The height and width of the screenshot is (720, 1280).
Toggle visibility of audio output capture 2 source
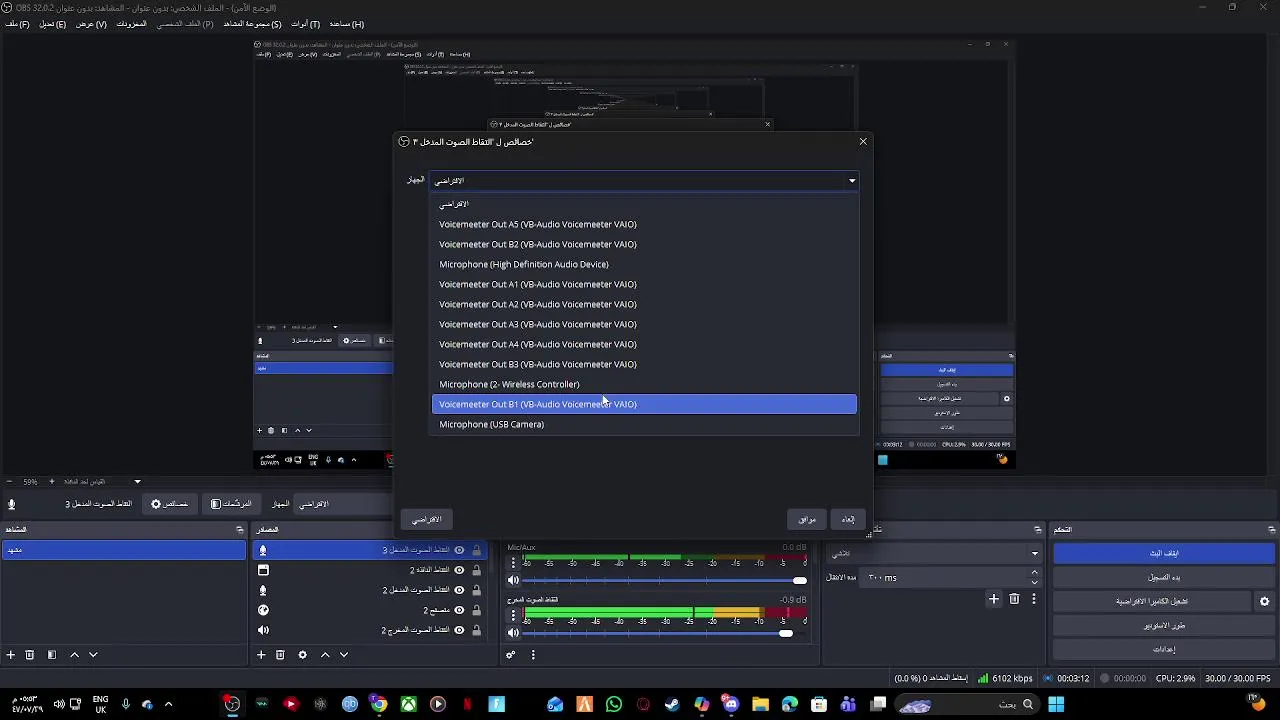pos(459,630)
